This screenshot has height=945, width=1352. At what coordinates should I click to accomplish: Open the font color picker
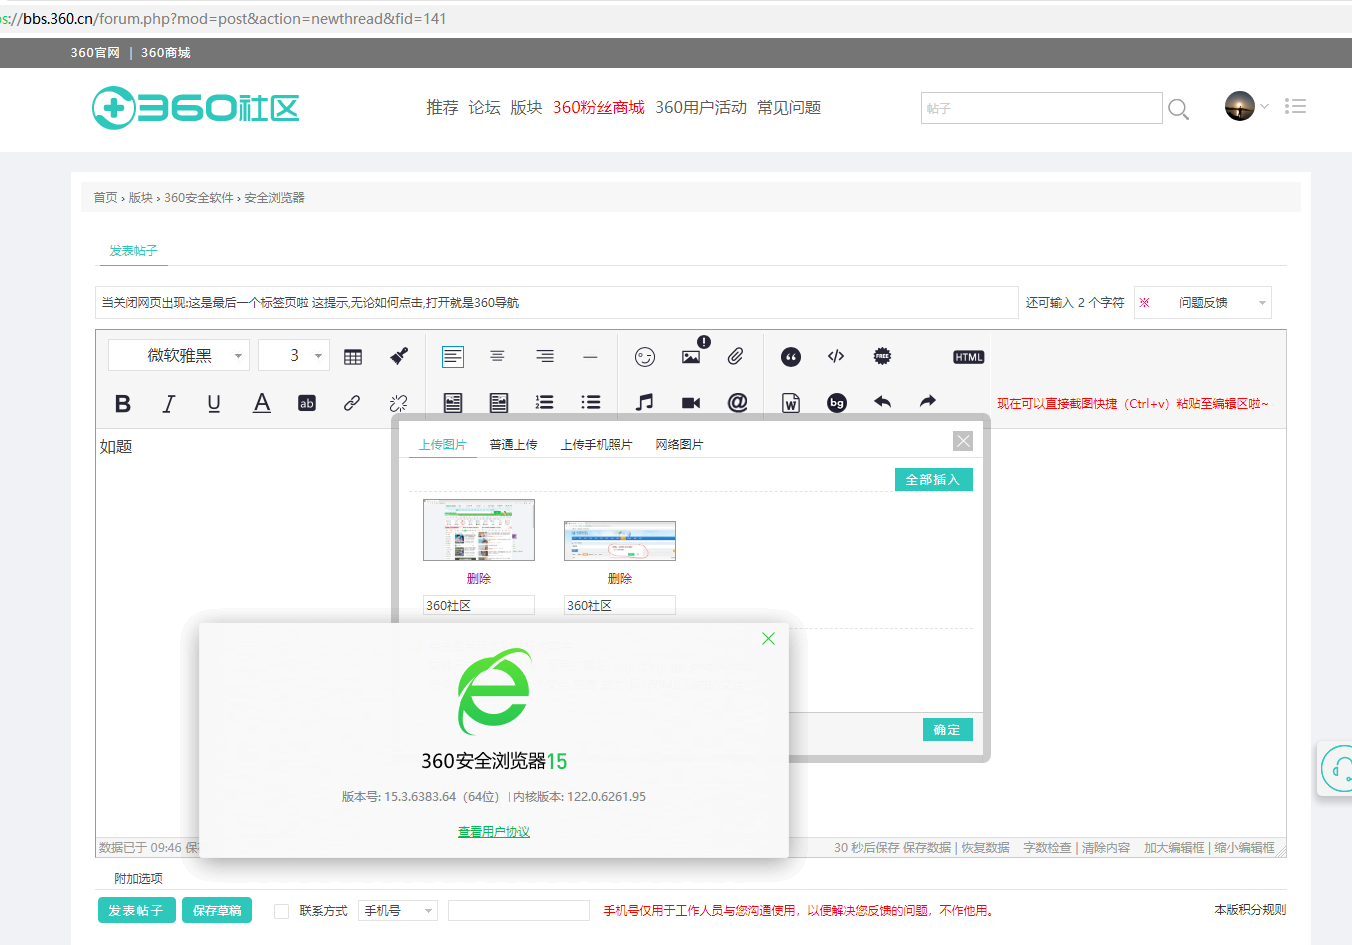262,403
